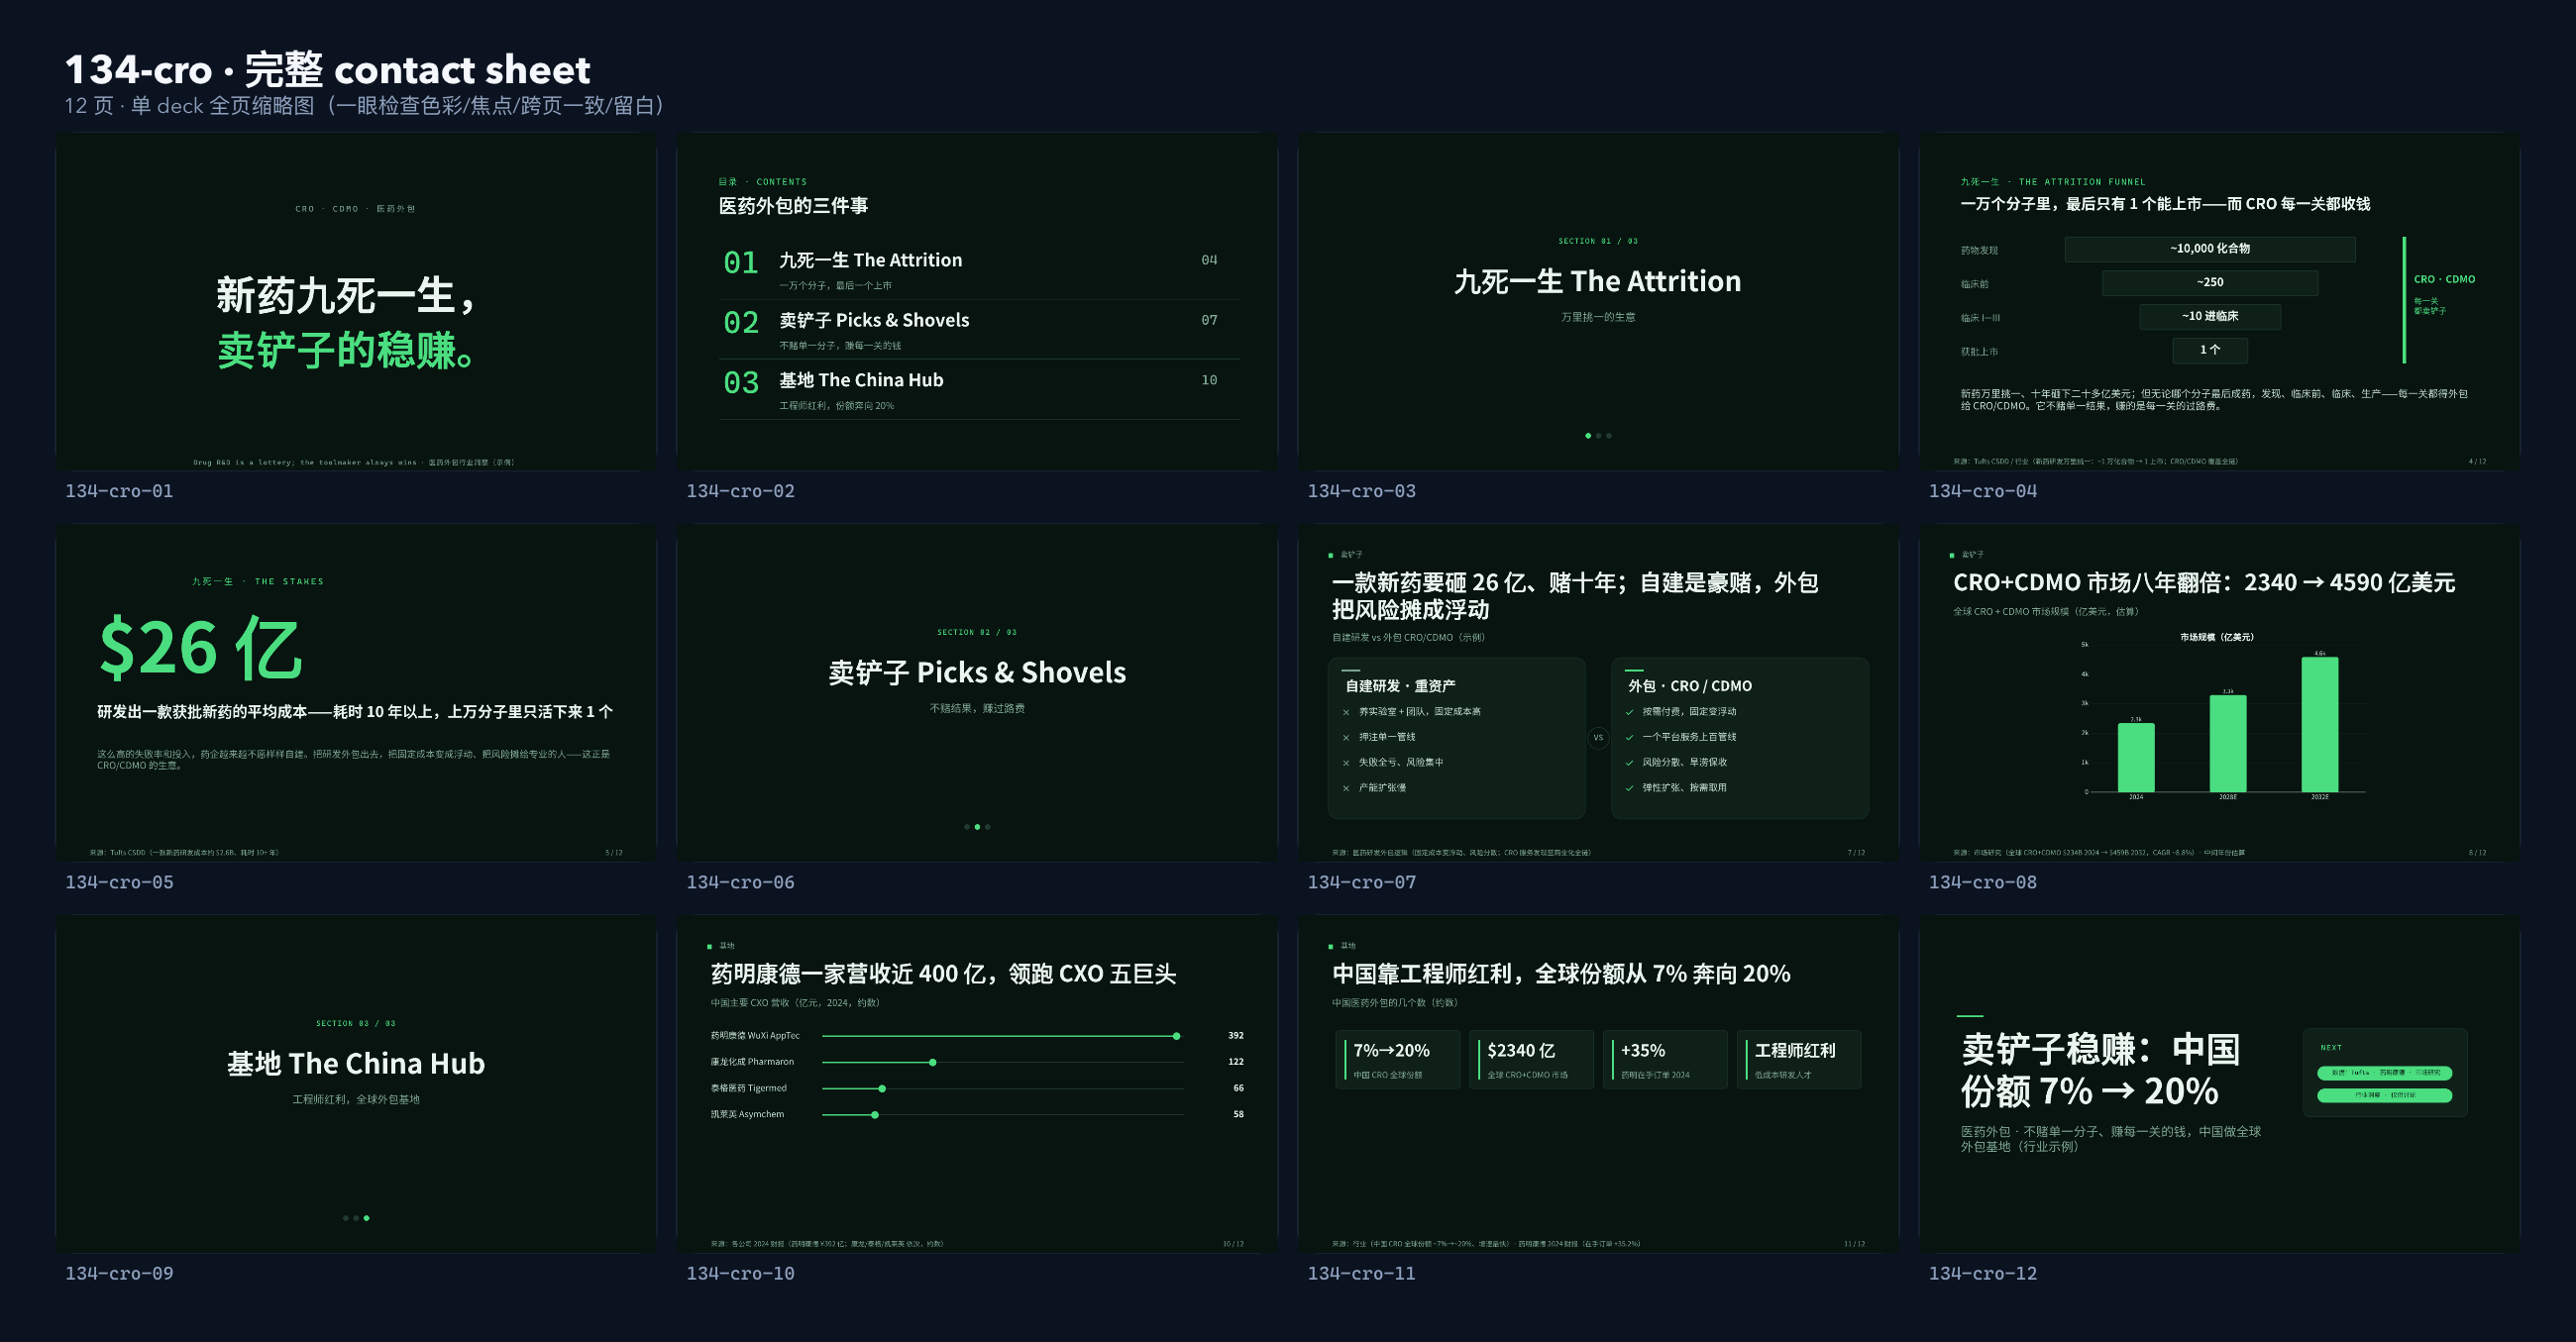Open the 134-cro-01 title slide thumbnail
The width and height of the screenshot is (2576, 1342).
tap(356, 301)
